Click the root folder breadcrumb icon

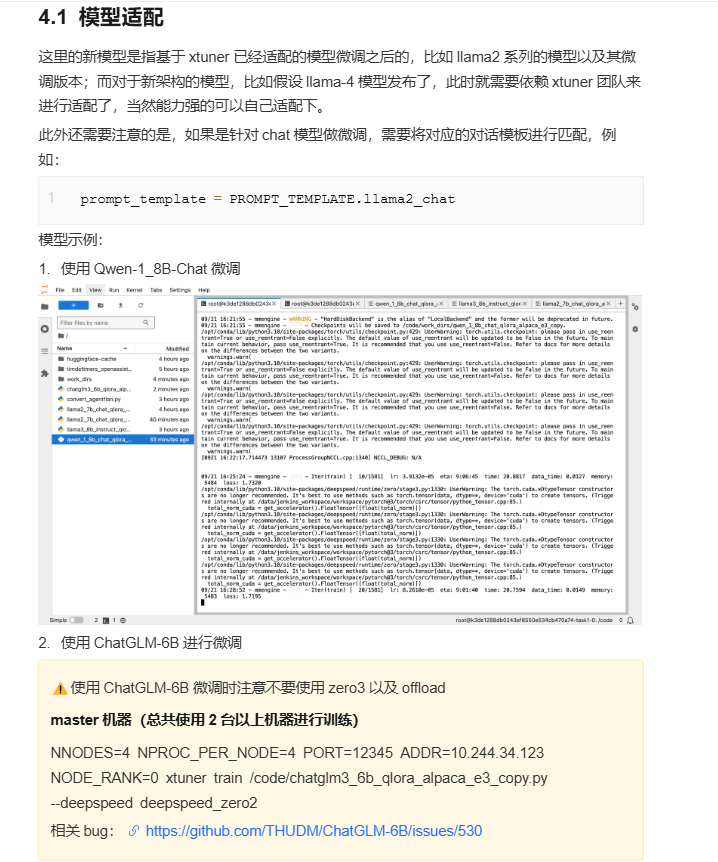click(61, 335)
